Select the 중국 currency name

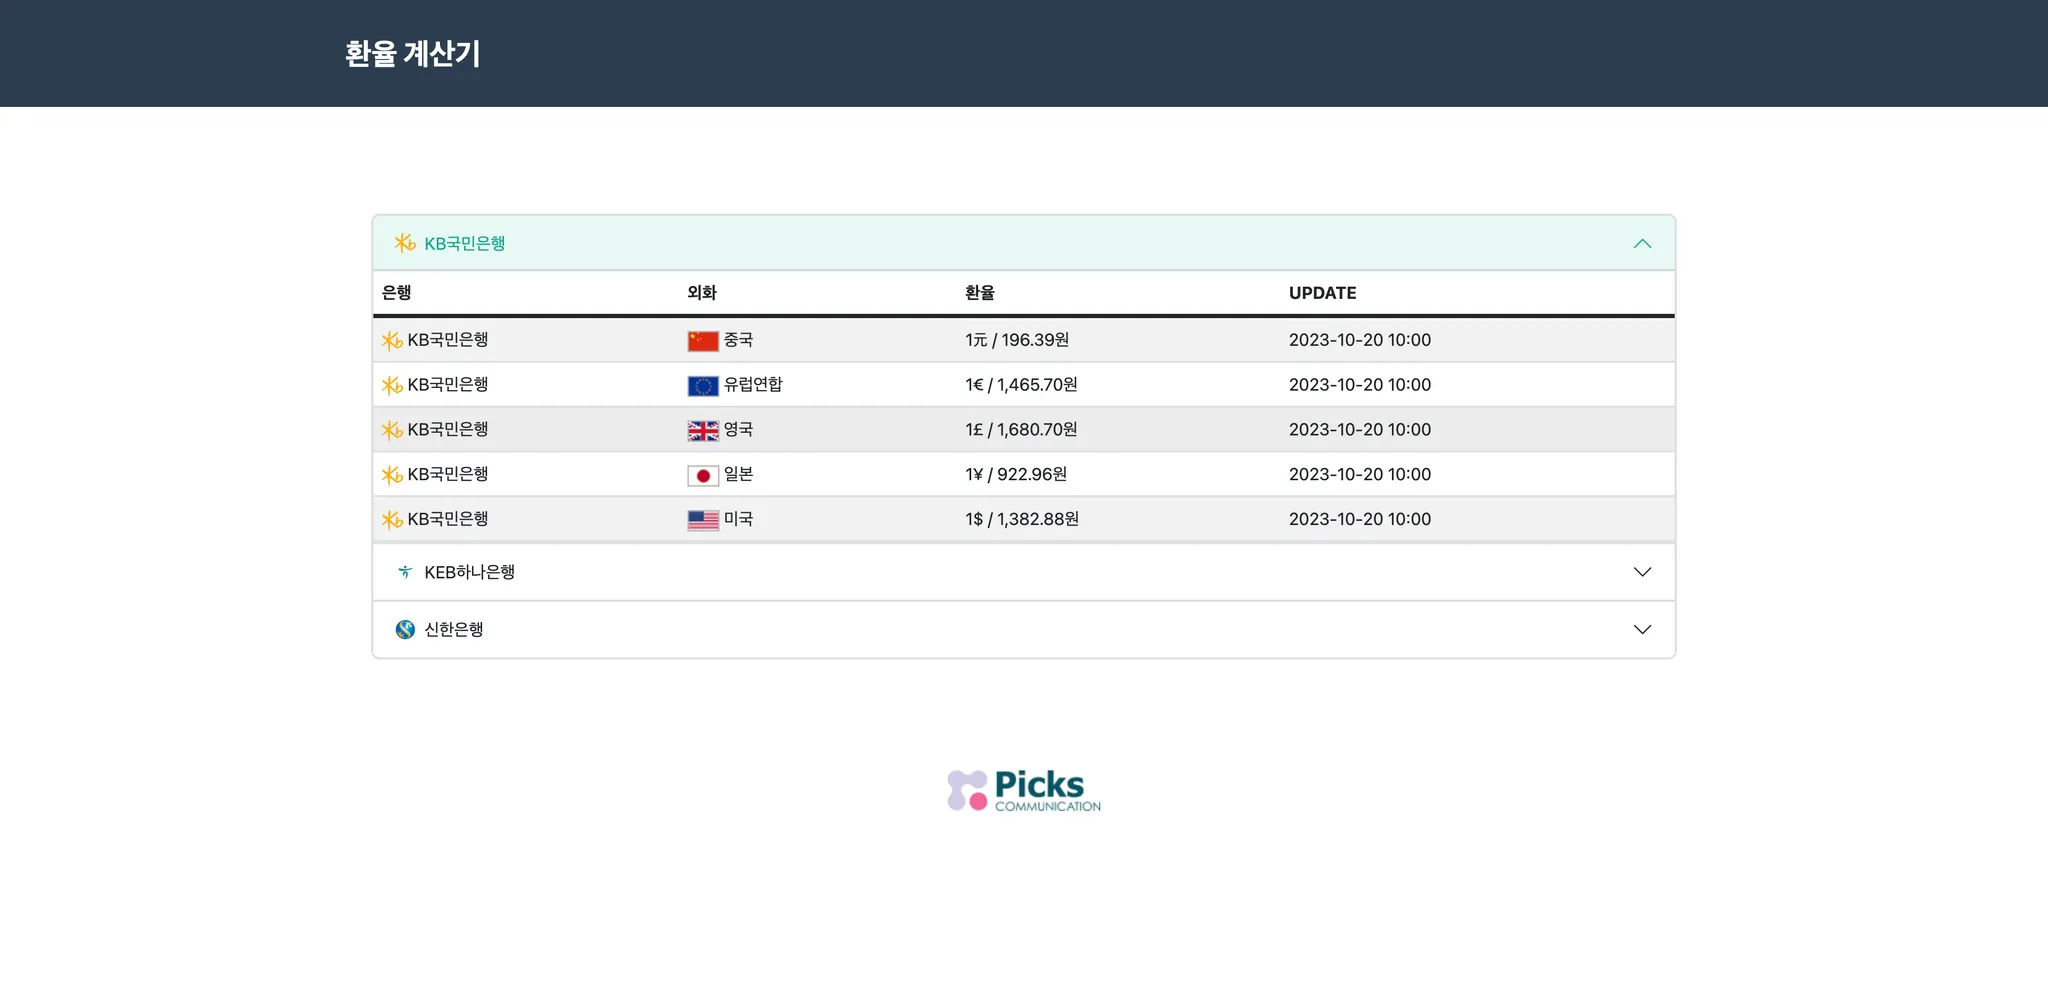[x=738, y=340]
